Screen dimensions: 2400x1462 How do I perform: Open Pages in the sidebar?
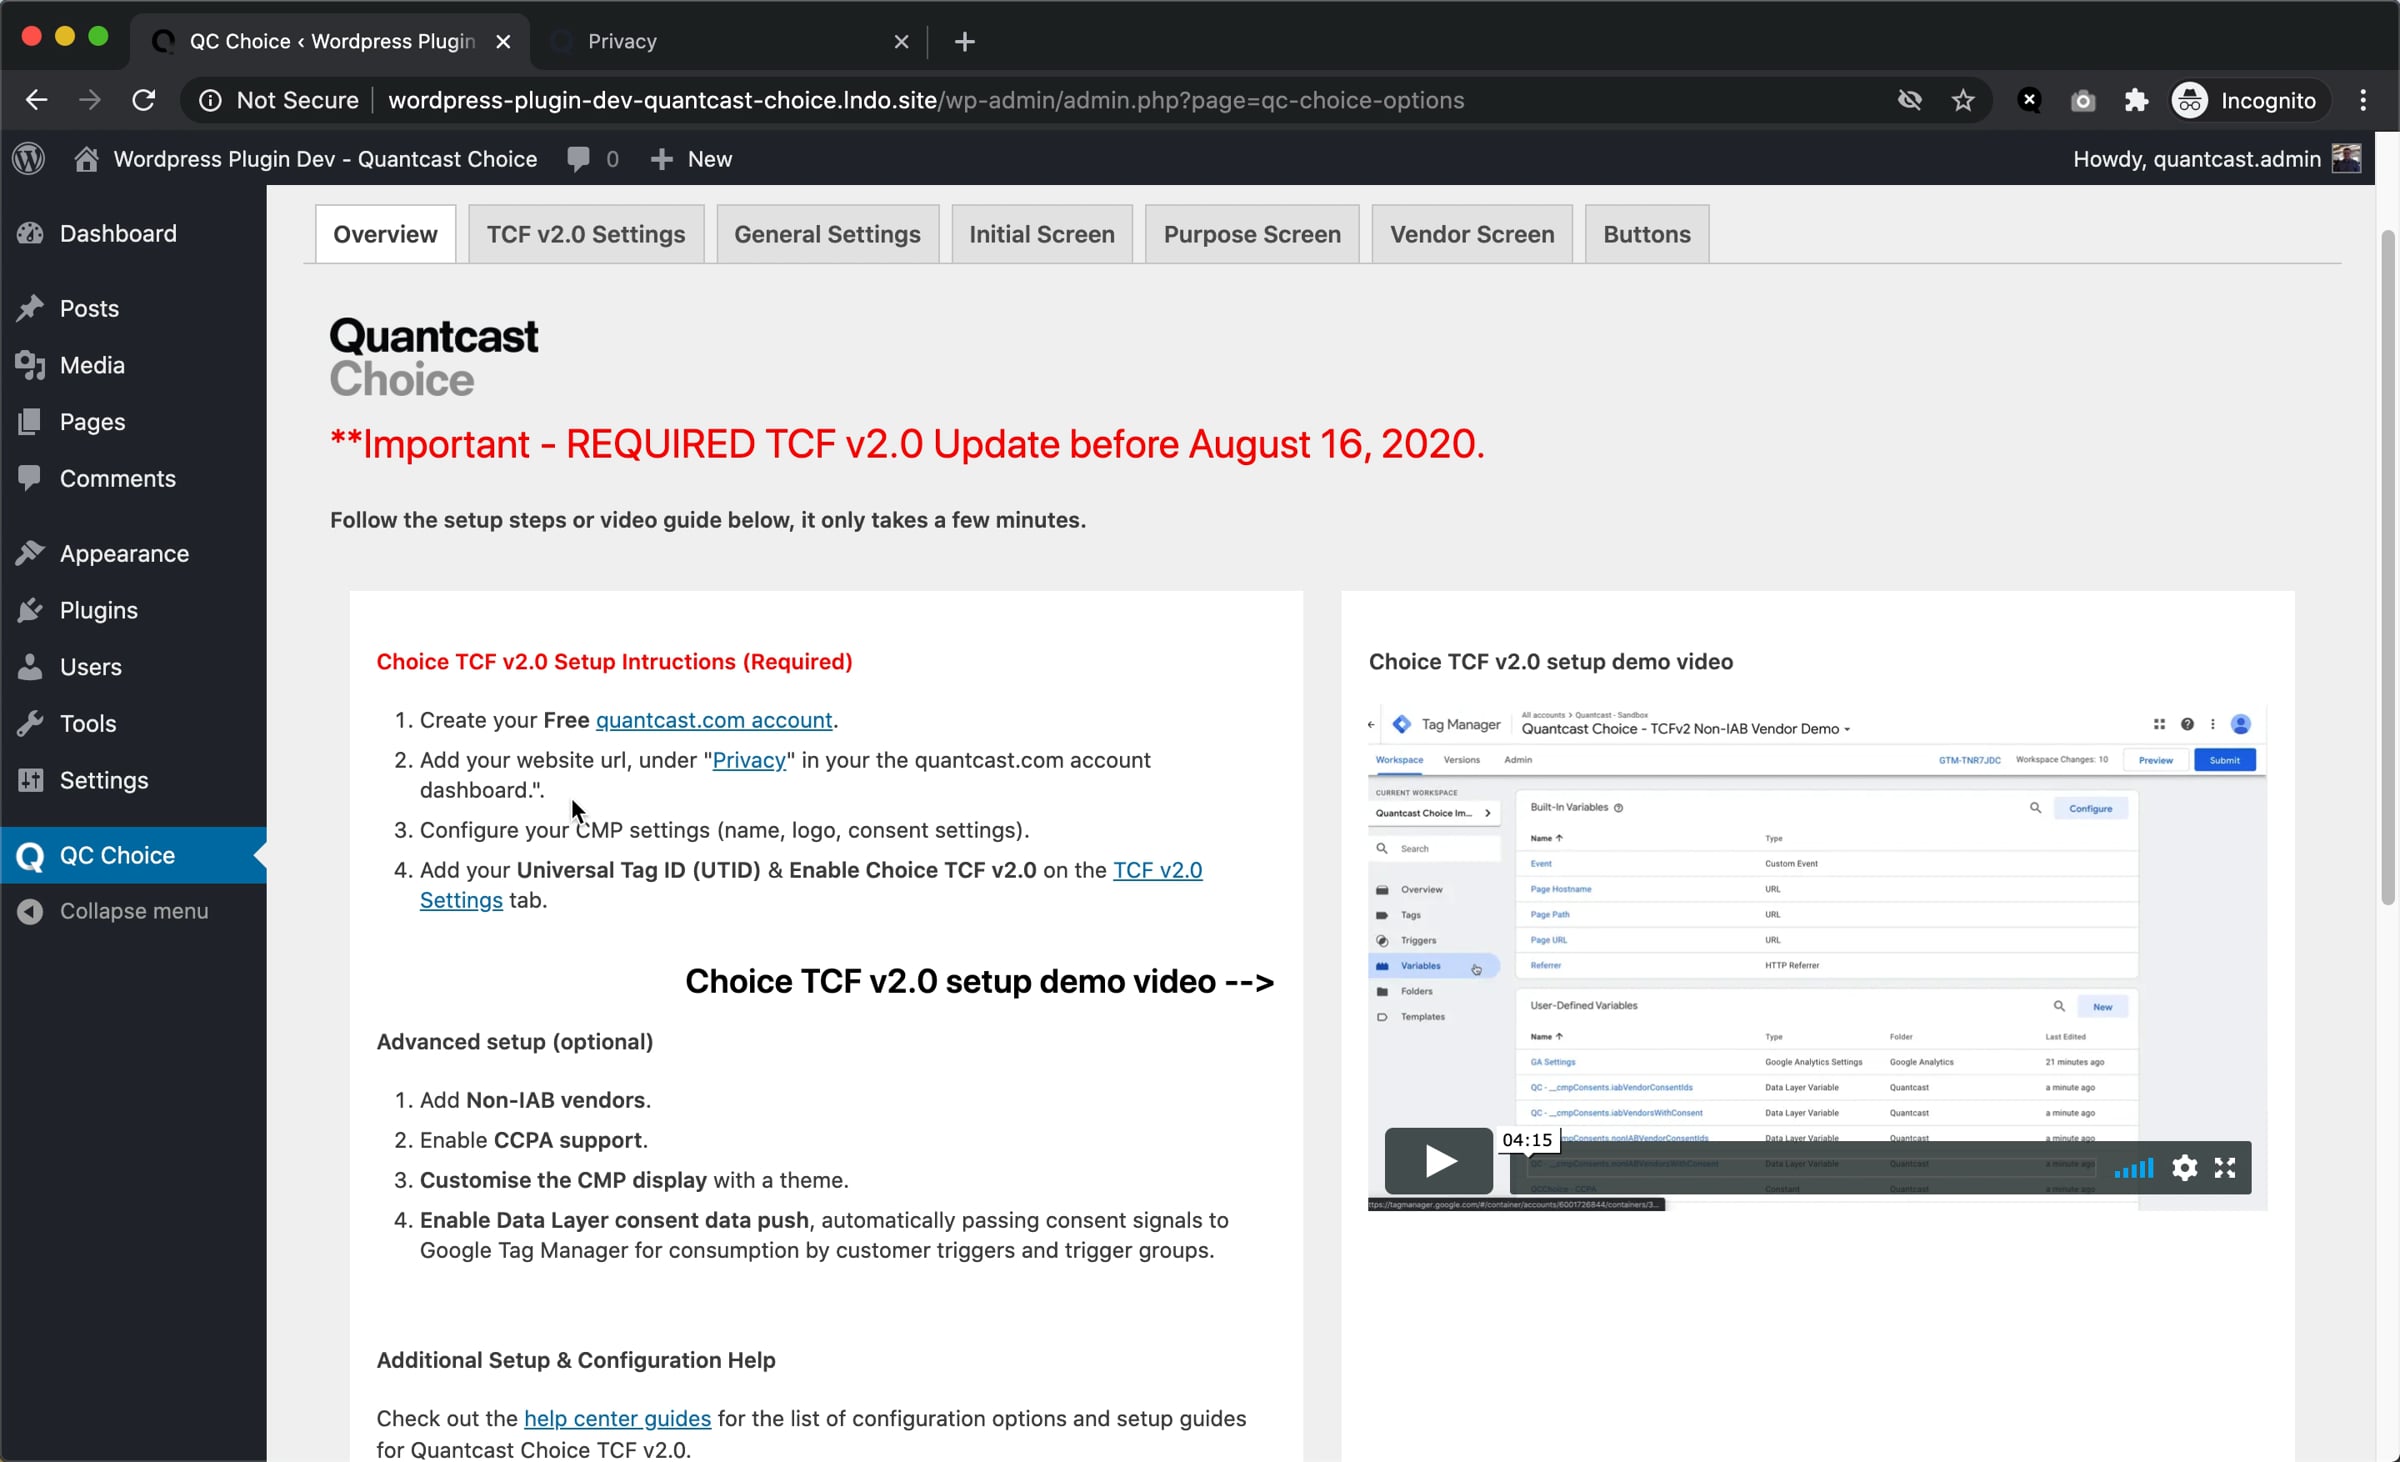point(134,422)
